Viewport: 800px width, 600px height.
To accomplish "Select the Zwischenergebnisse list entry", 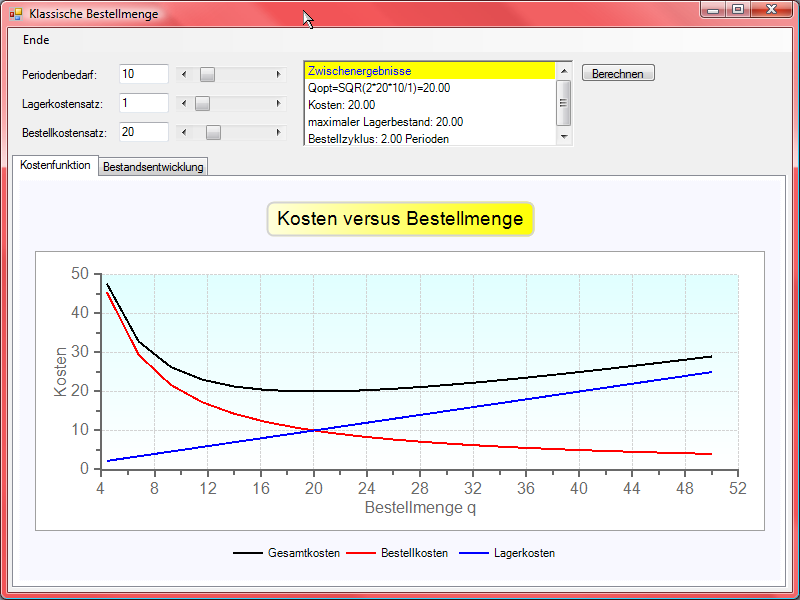I will coord(429,71).
